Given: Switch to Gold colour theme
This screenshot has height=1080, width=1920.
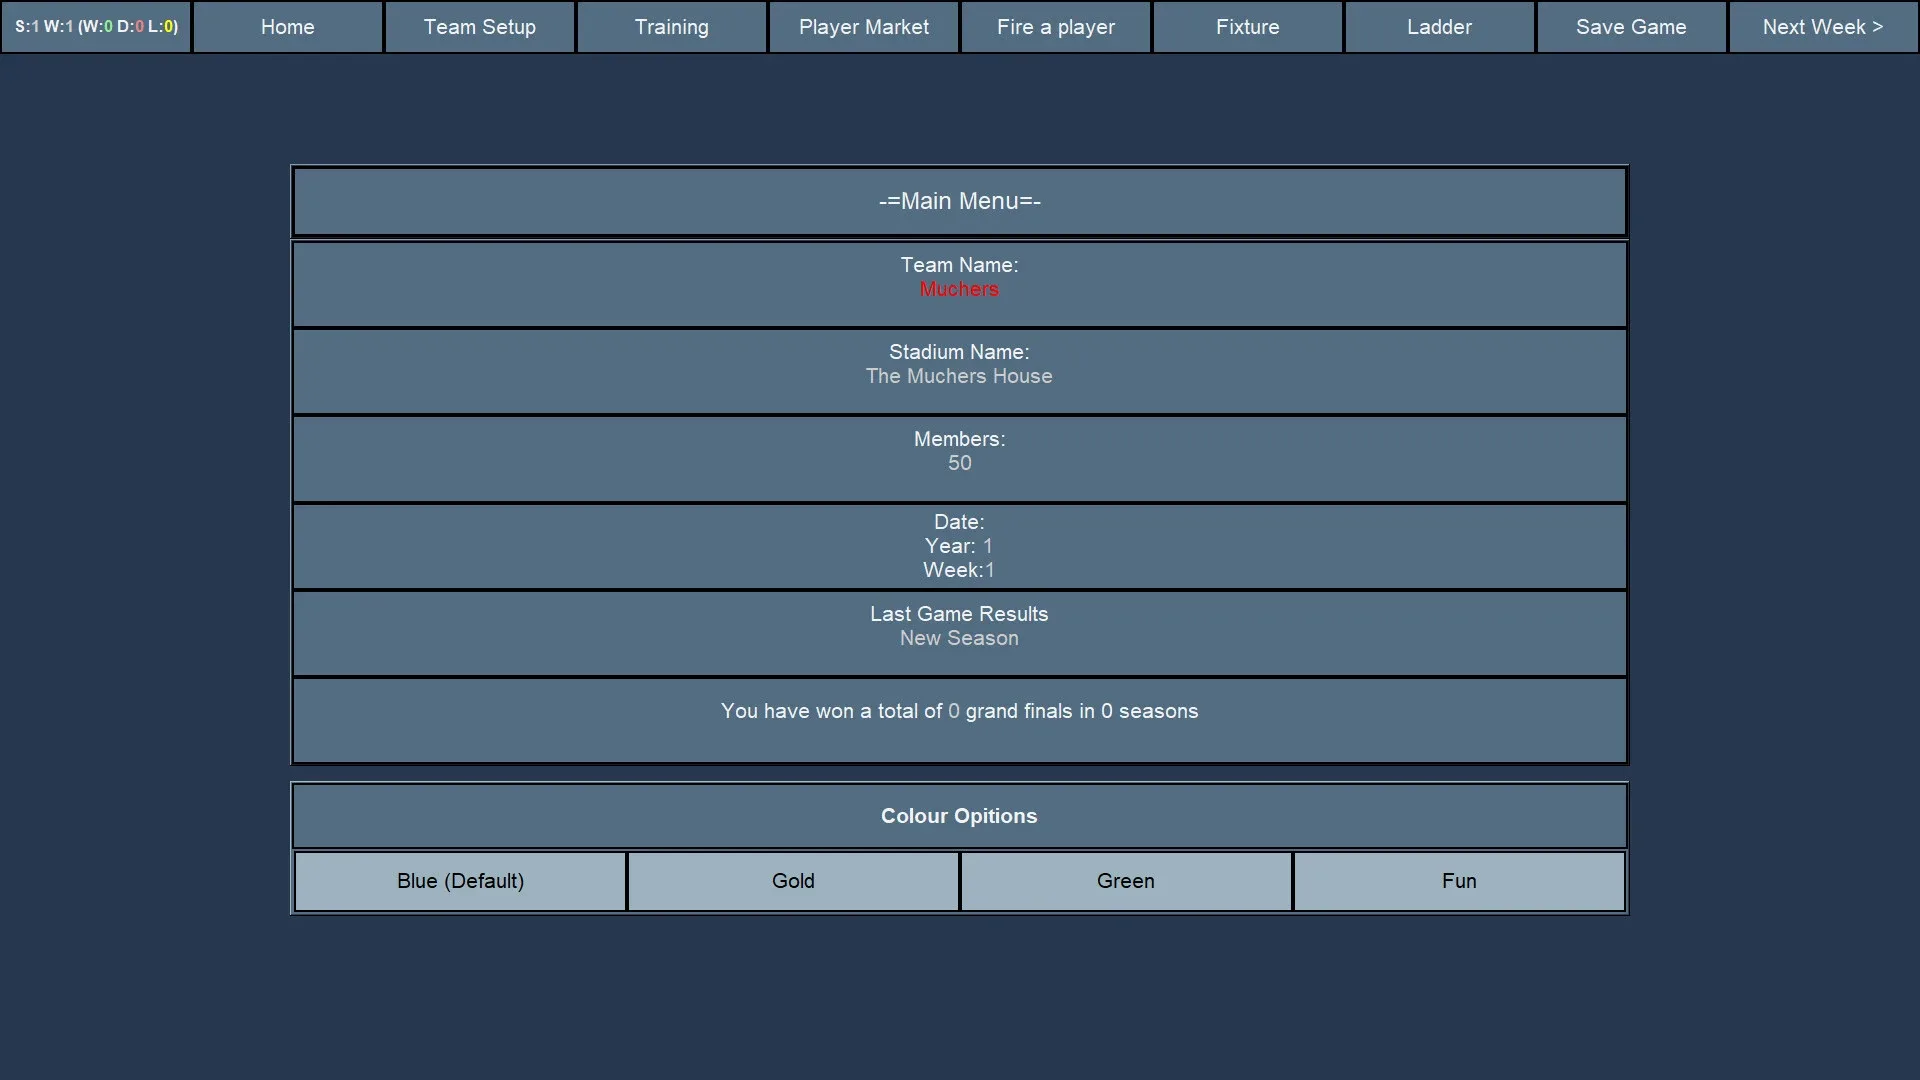Looking at the screenshot, I should [x=793, y=881].
